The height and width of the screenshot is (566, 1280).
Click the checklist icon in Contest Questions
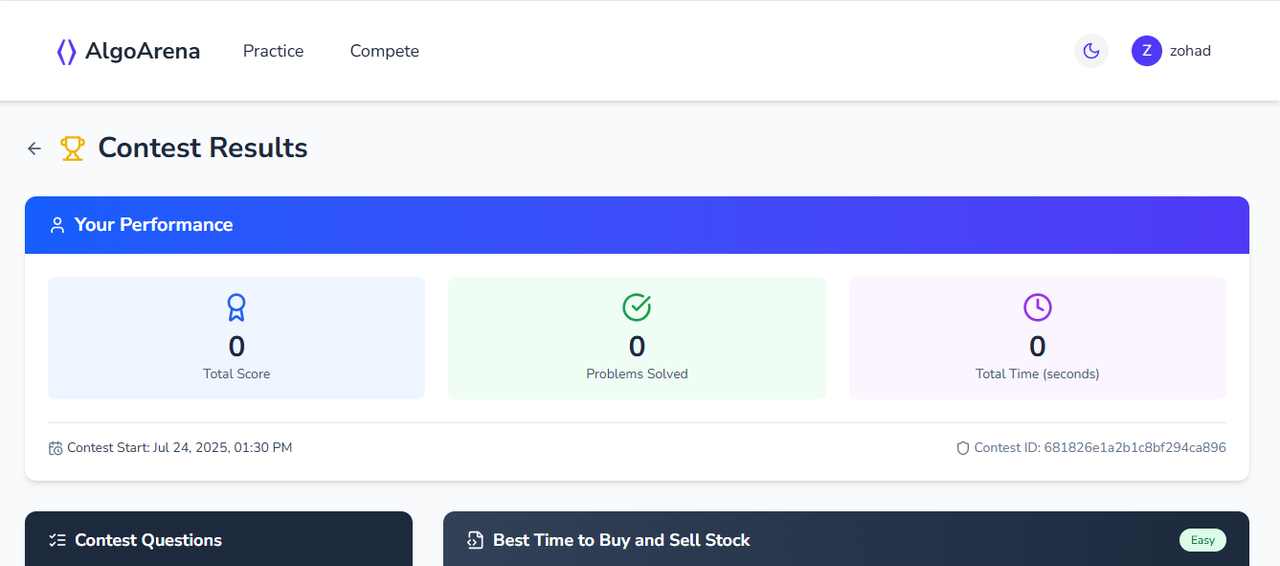pos(57,540)
